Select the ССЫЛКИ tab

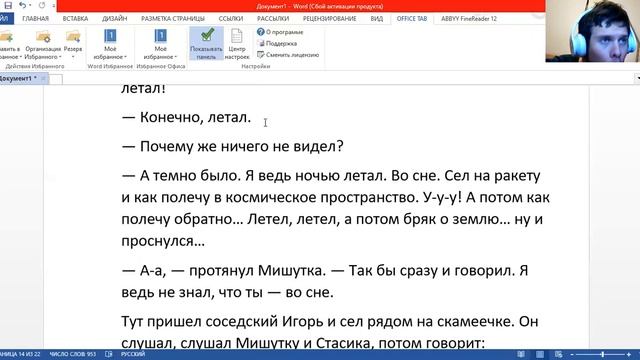click(x=231, y=19)
